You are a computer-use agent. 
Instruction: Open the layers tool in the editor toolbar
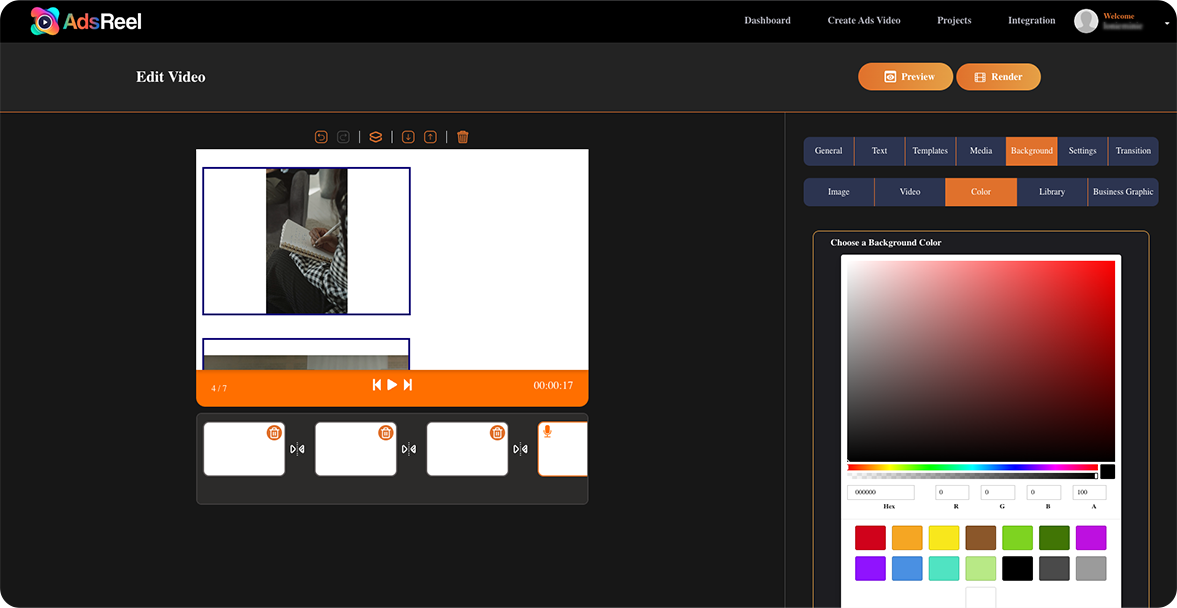375,137
